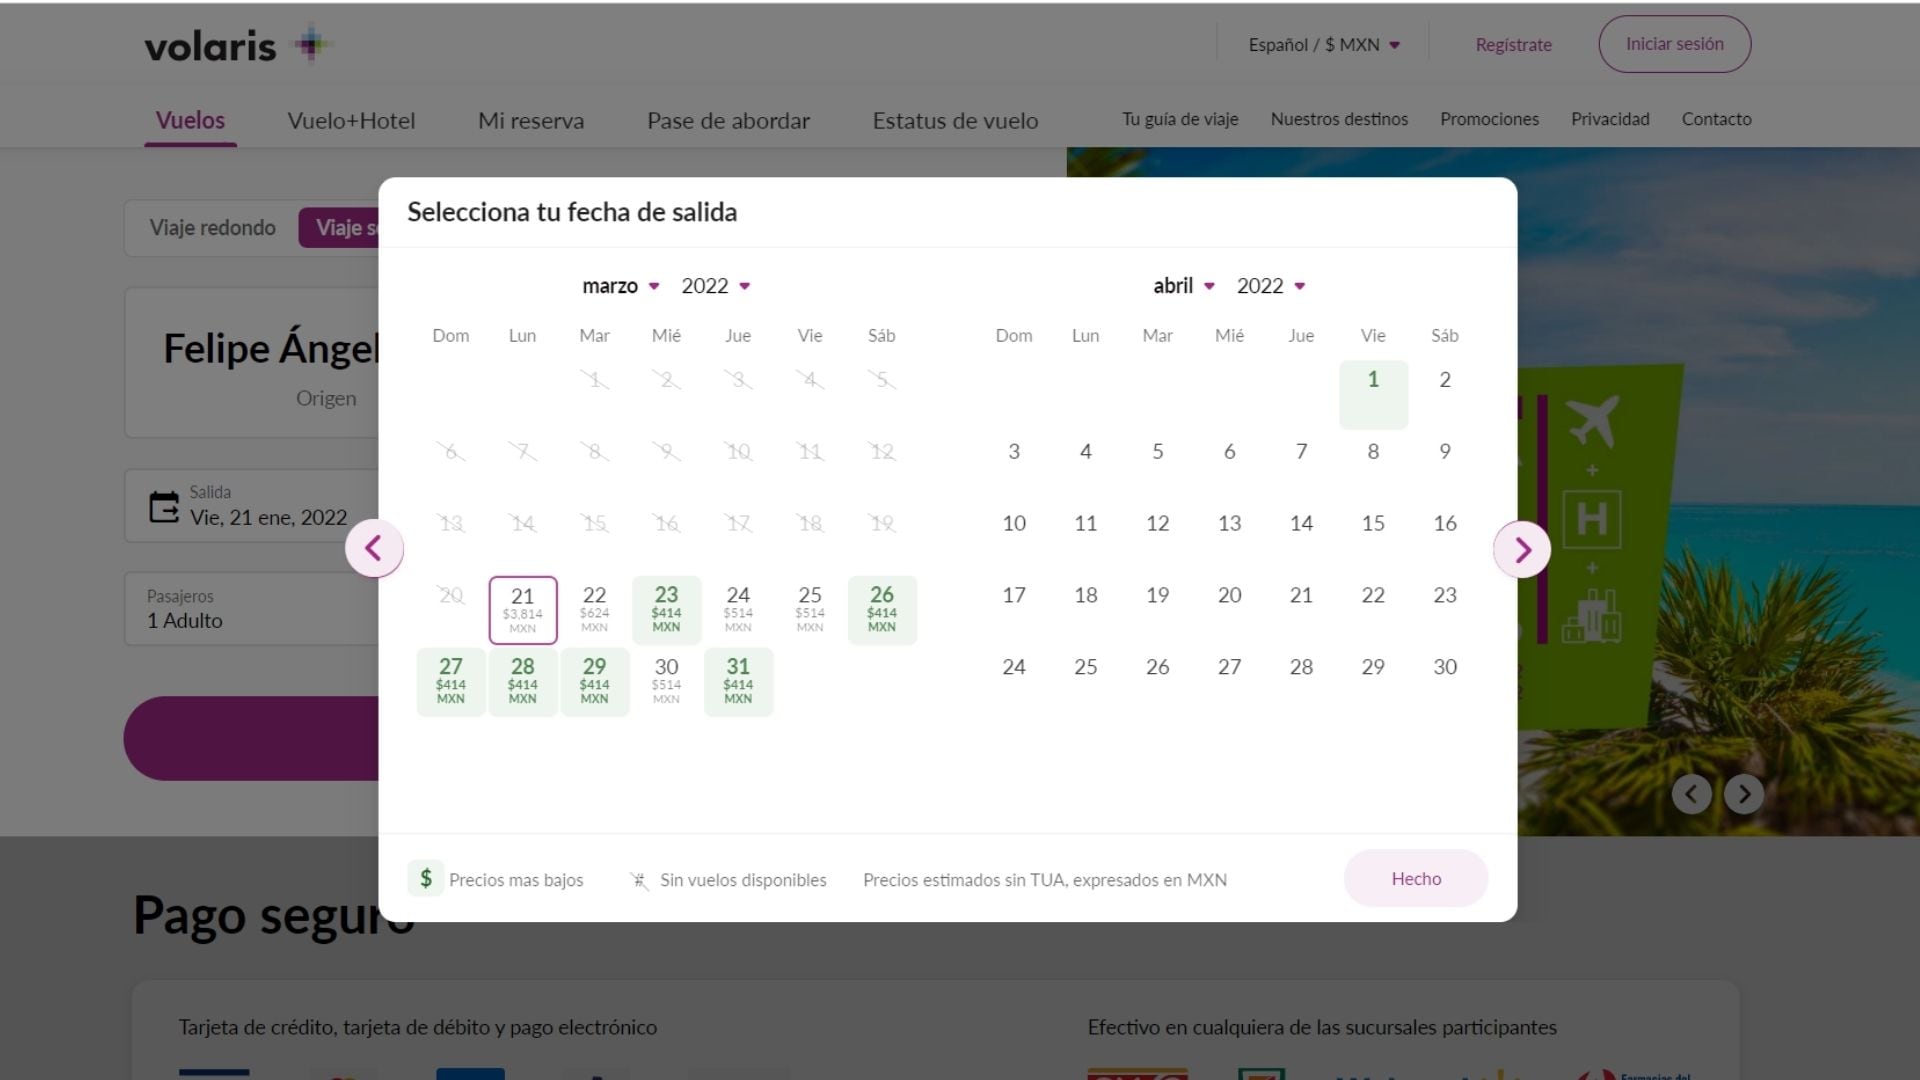Select March 23 with $414 fare
Viewport: 1920px width, 1080px height.
(x=666, y=608)
